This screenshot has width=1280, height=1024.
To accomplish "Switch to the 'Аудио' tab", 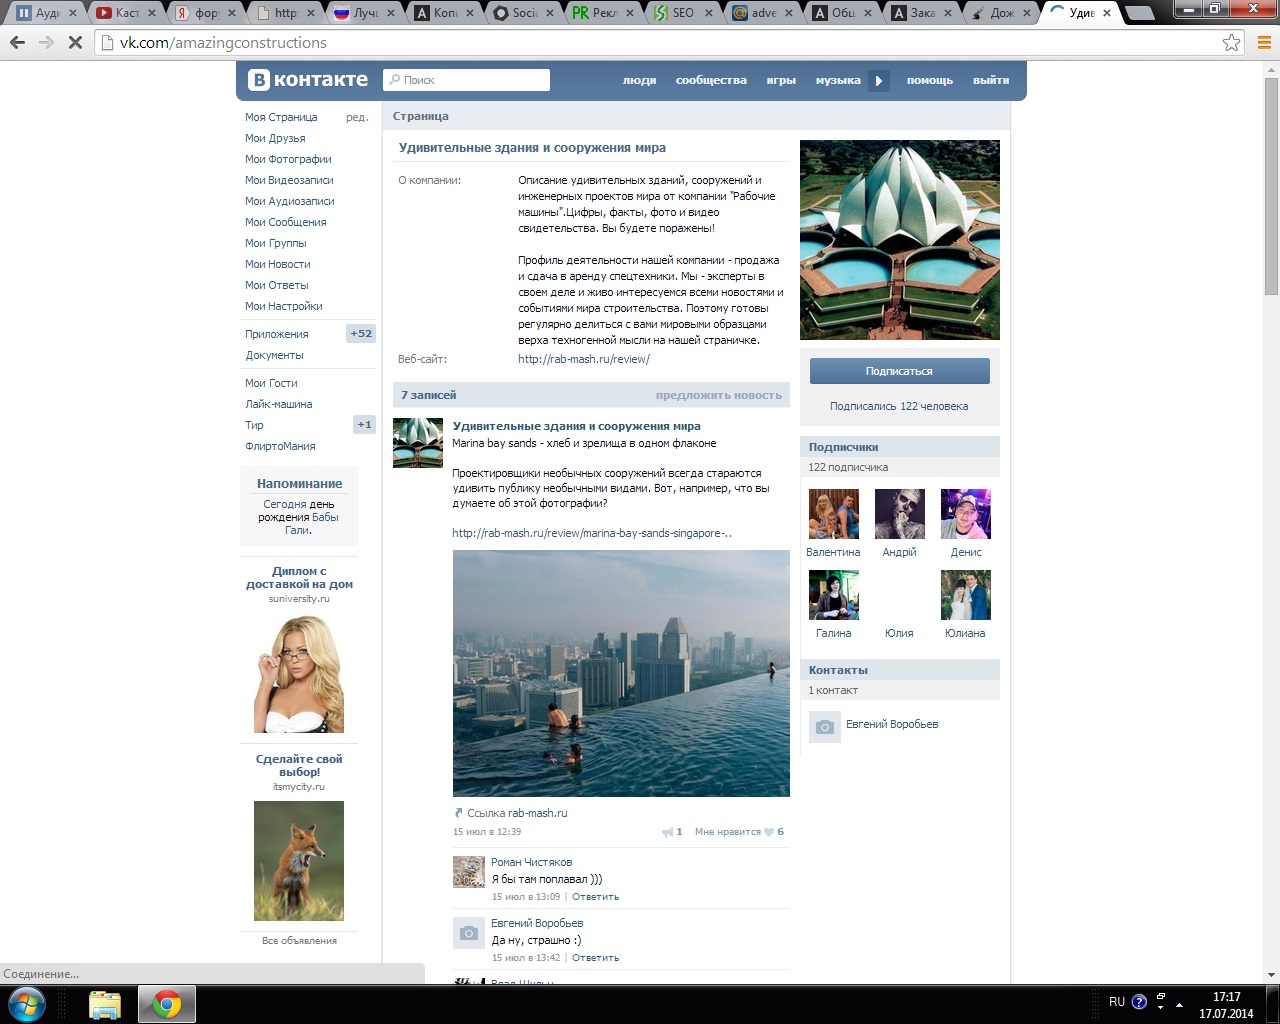I will pos(48,13).
